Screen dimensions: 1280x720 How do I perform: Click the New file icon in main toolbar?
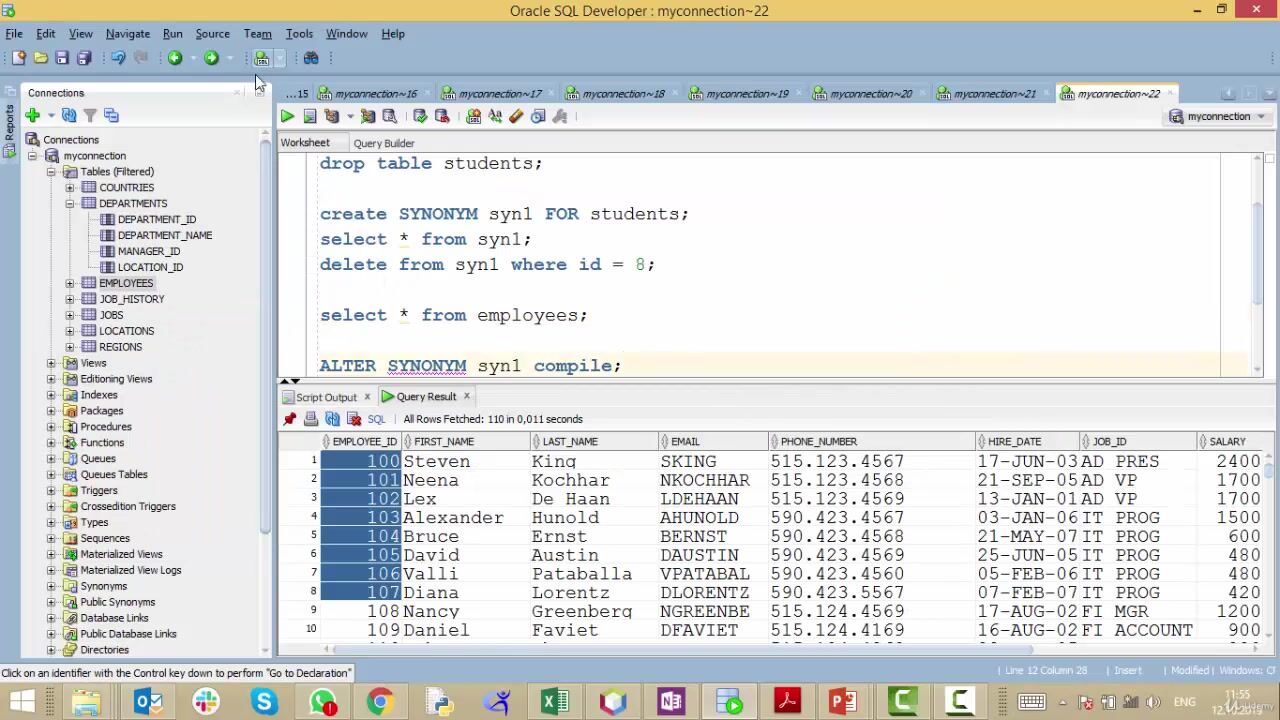(18, 58)
